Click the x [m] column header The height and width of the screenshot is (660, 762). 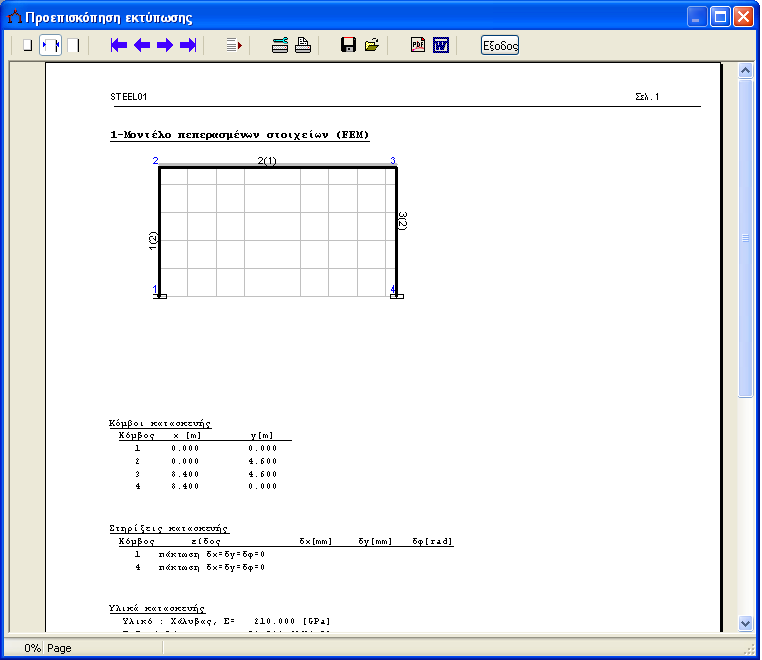[187, 435]
